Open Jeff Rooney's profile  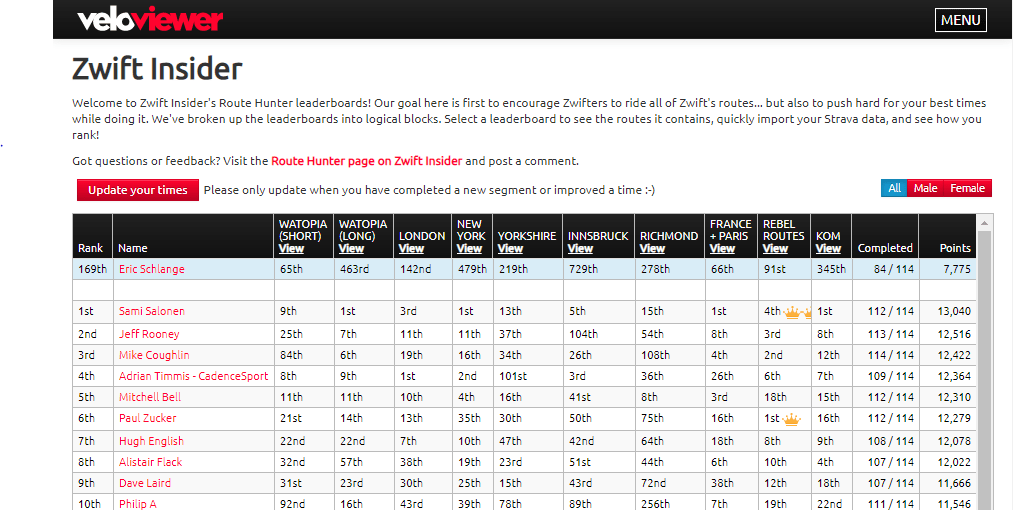149,334
